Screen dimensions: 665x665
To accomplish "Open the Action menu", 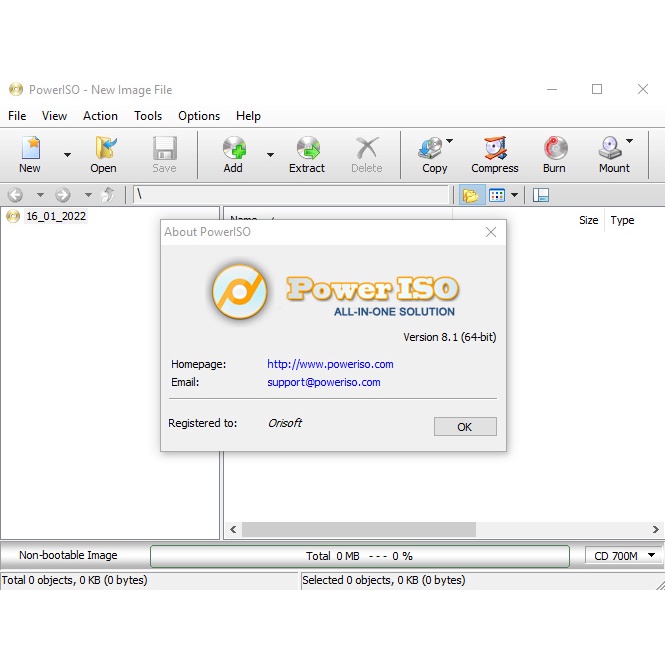I will coord(100,116).
